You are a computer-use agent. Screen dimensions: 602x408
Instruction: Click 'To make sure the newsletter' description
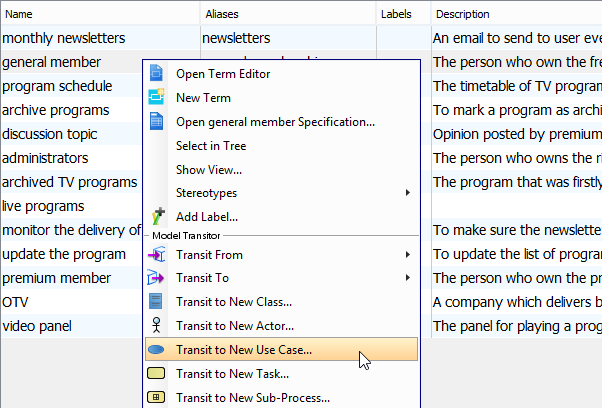pos(517,230)
